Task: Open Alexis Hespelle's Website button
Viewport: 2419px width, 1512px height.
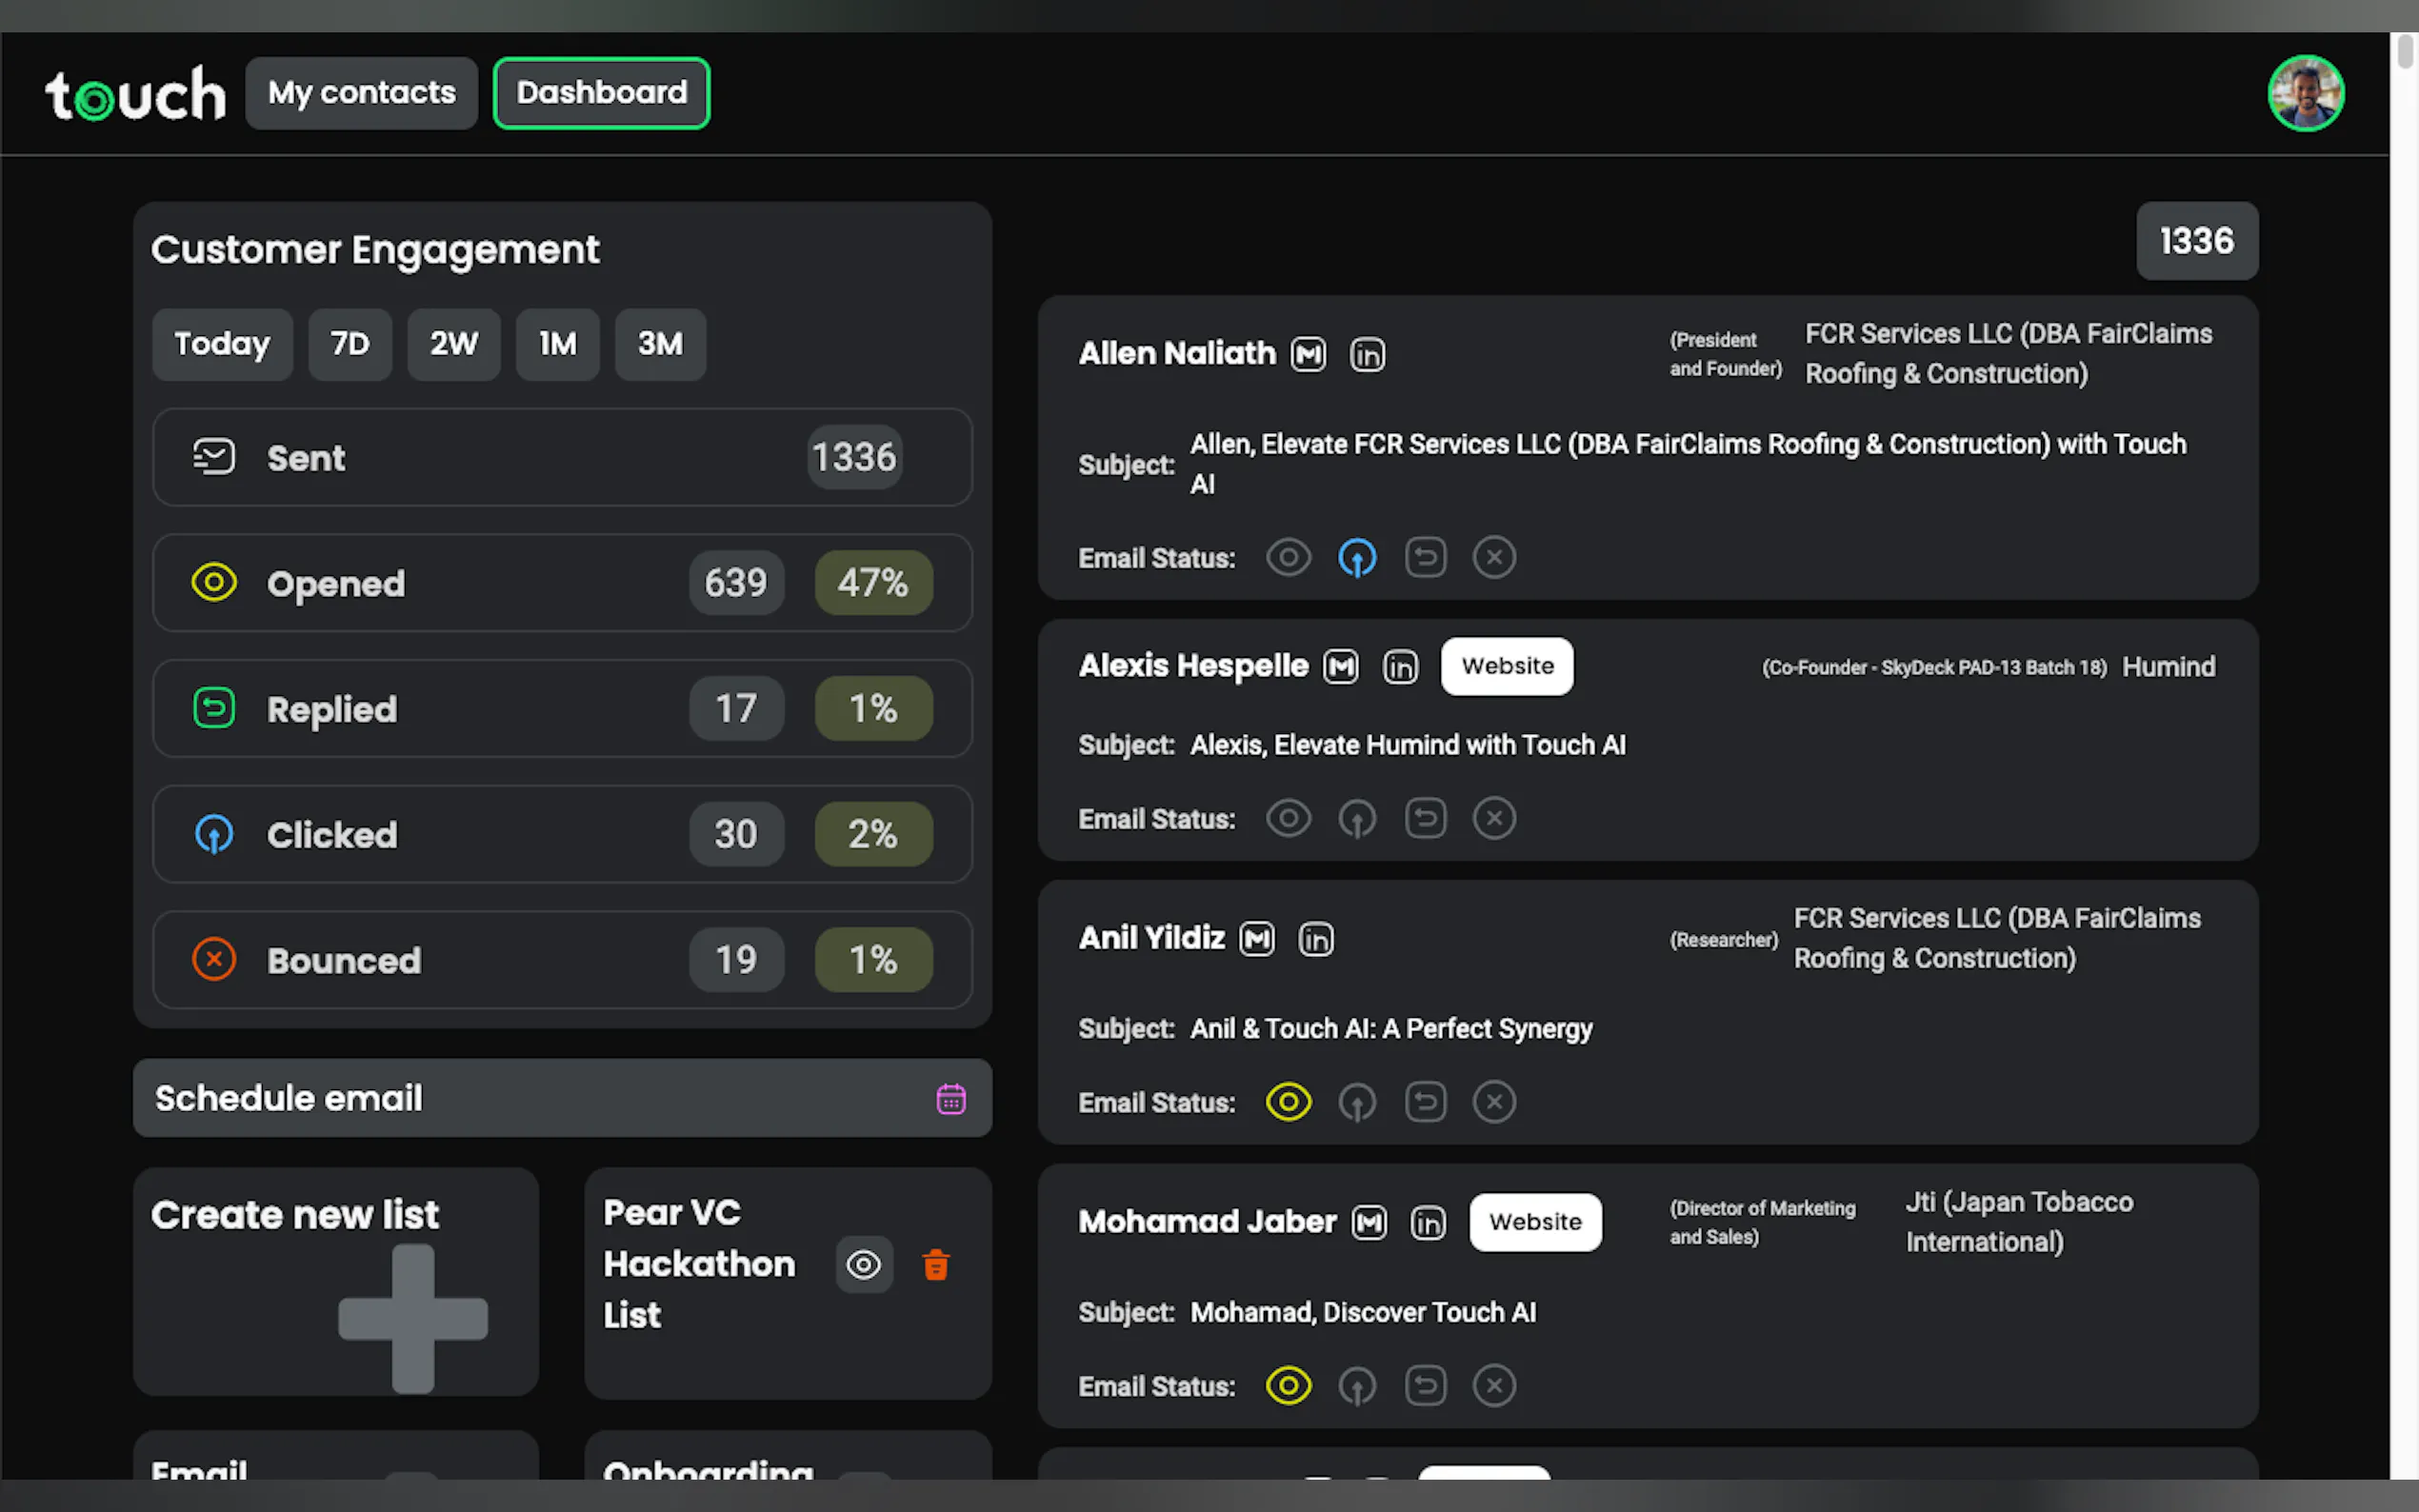Action: [1506, 667]
